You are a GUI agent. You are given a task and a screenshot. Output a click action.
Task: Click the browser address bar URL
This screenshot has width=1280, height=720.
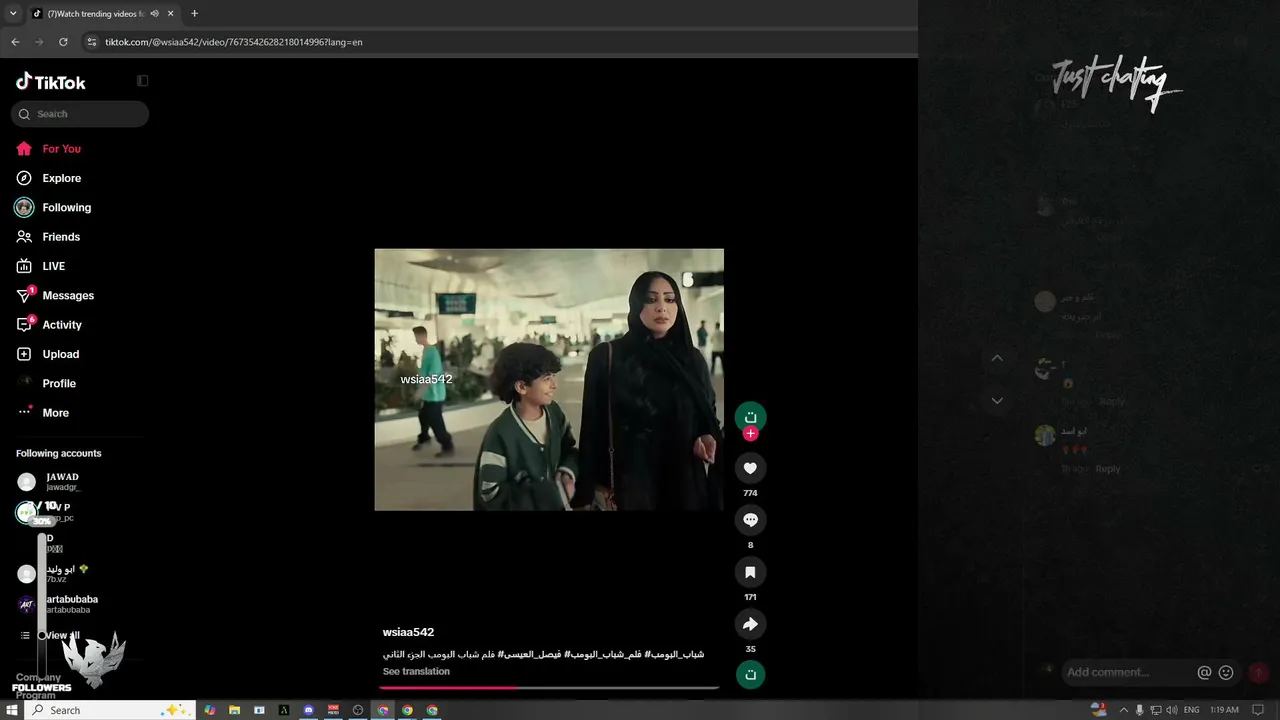[234, 42]
